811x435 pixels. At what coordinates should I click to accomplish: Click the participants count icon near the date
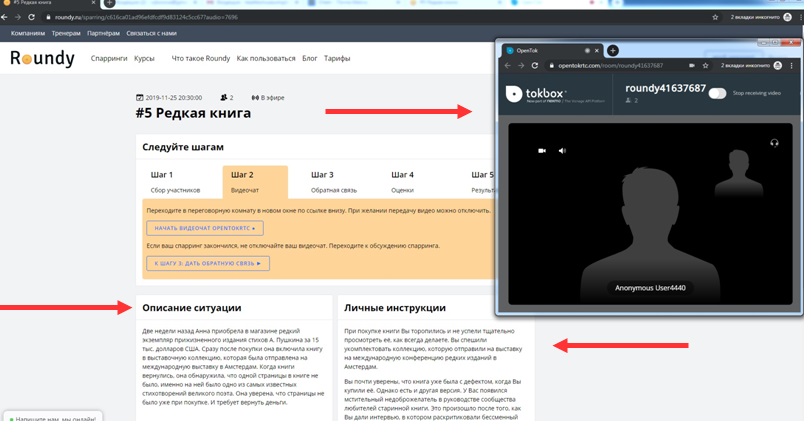coord(223,97)
